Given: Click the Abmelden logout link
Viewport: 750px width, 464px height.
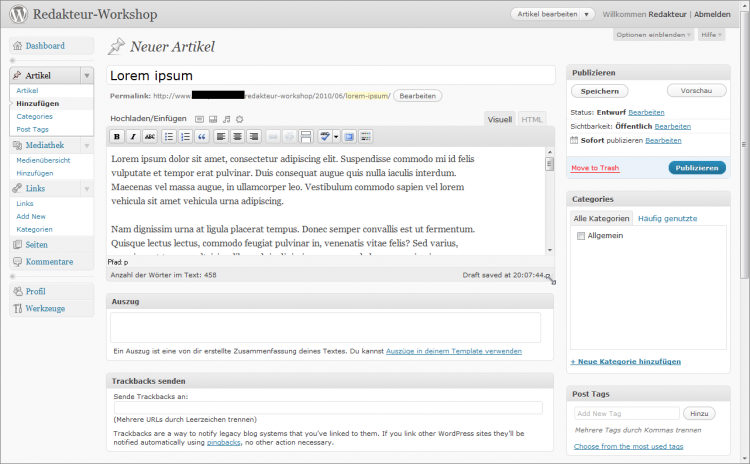Looking at the screenshot, I should coord(712,14).
